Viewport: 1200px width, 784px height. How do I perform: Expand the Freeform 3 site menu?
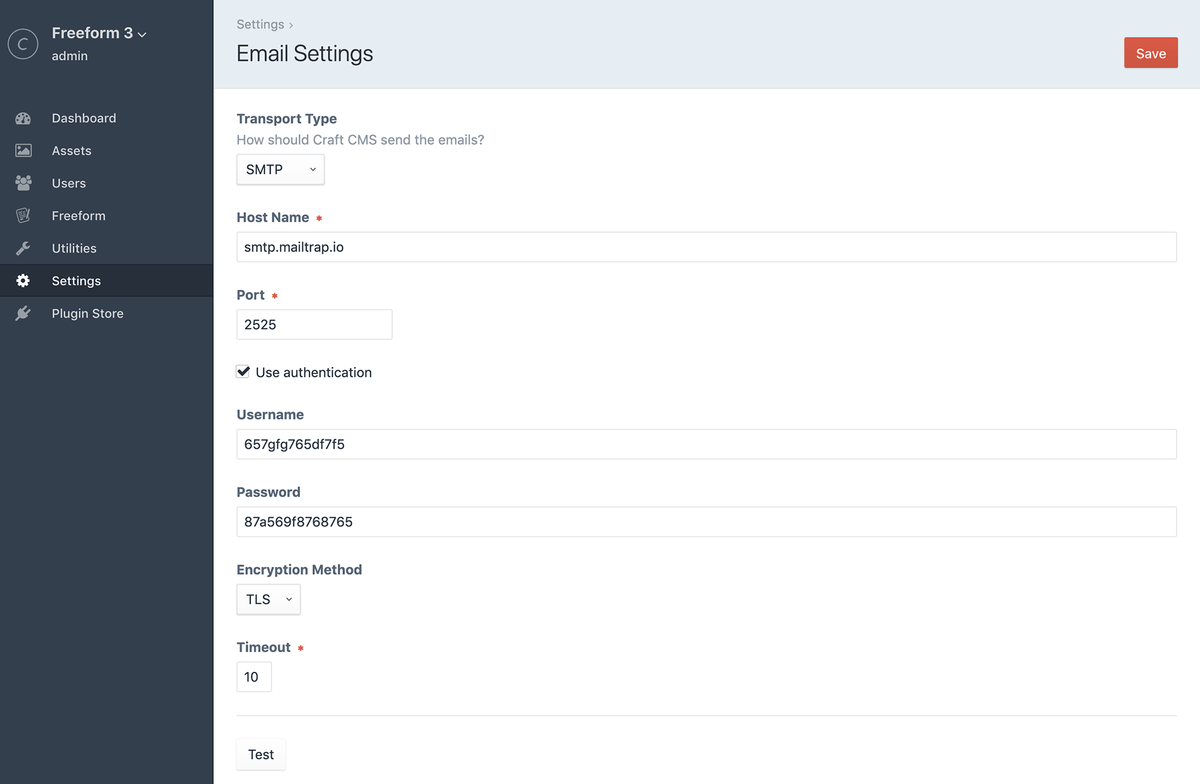pos(99,33)
